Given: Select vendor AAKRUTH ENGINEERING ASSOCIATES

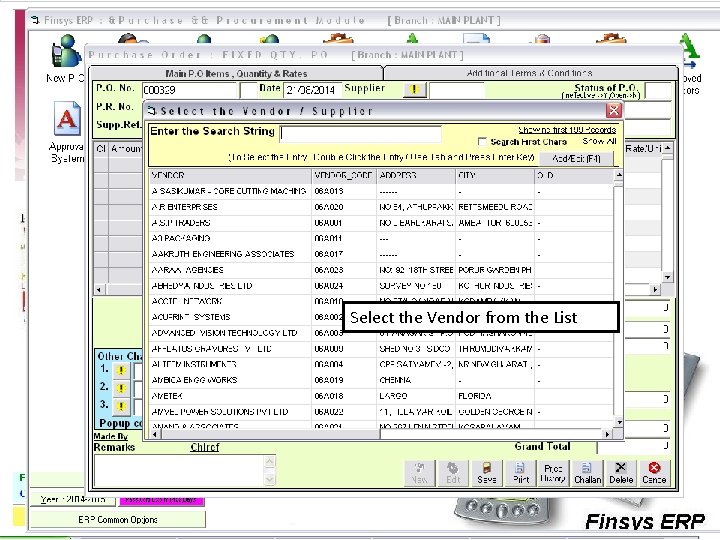Looking at the screenshot, I should 381,254.
